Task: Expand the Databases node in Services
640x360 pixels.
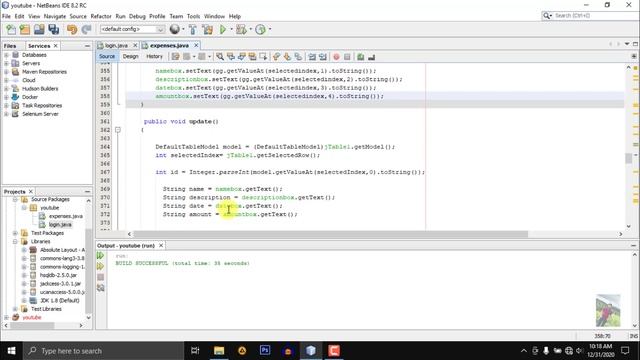Action: 7,55
